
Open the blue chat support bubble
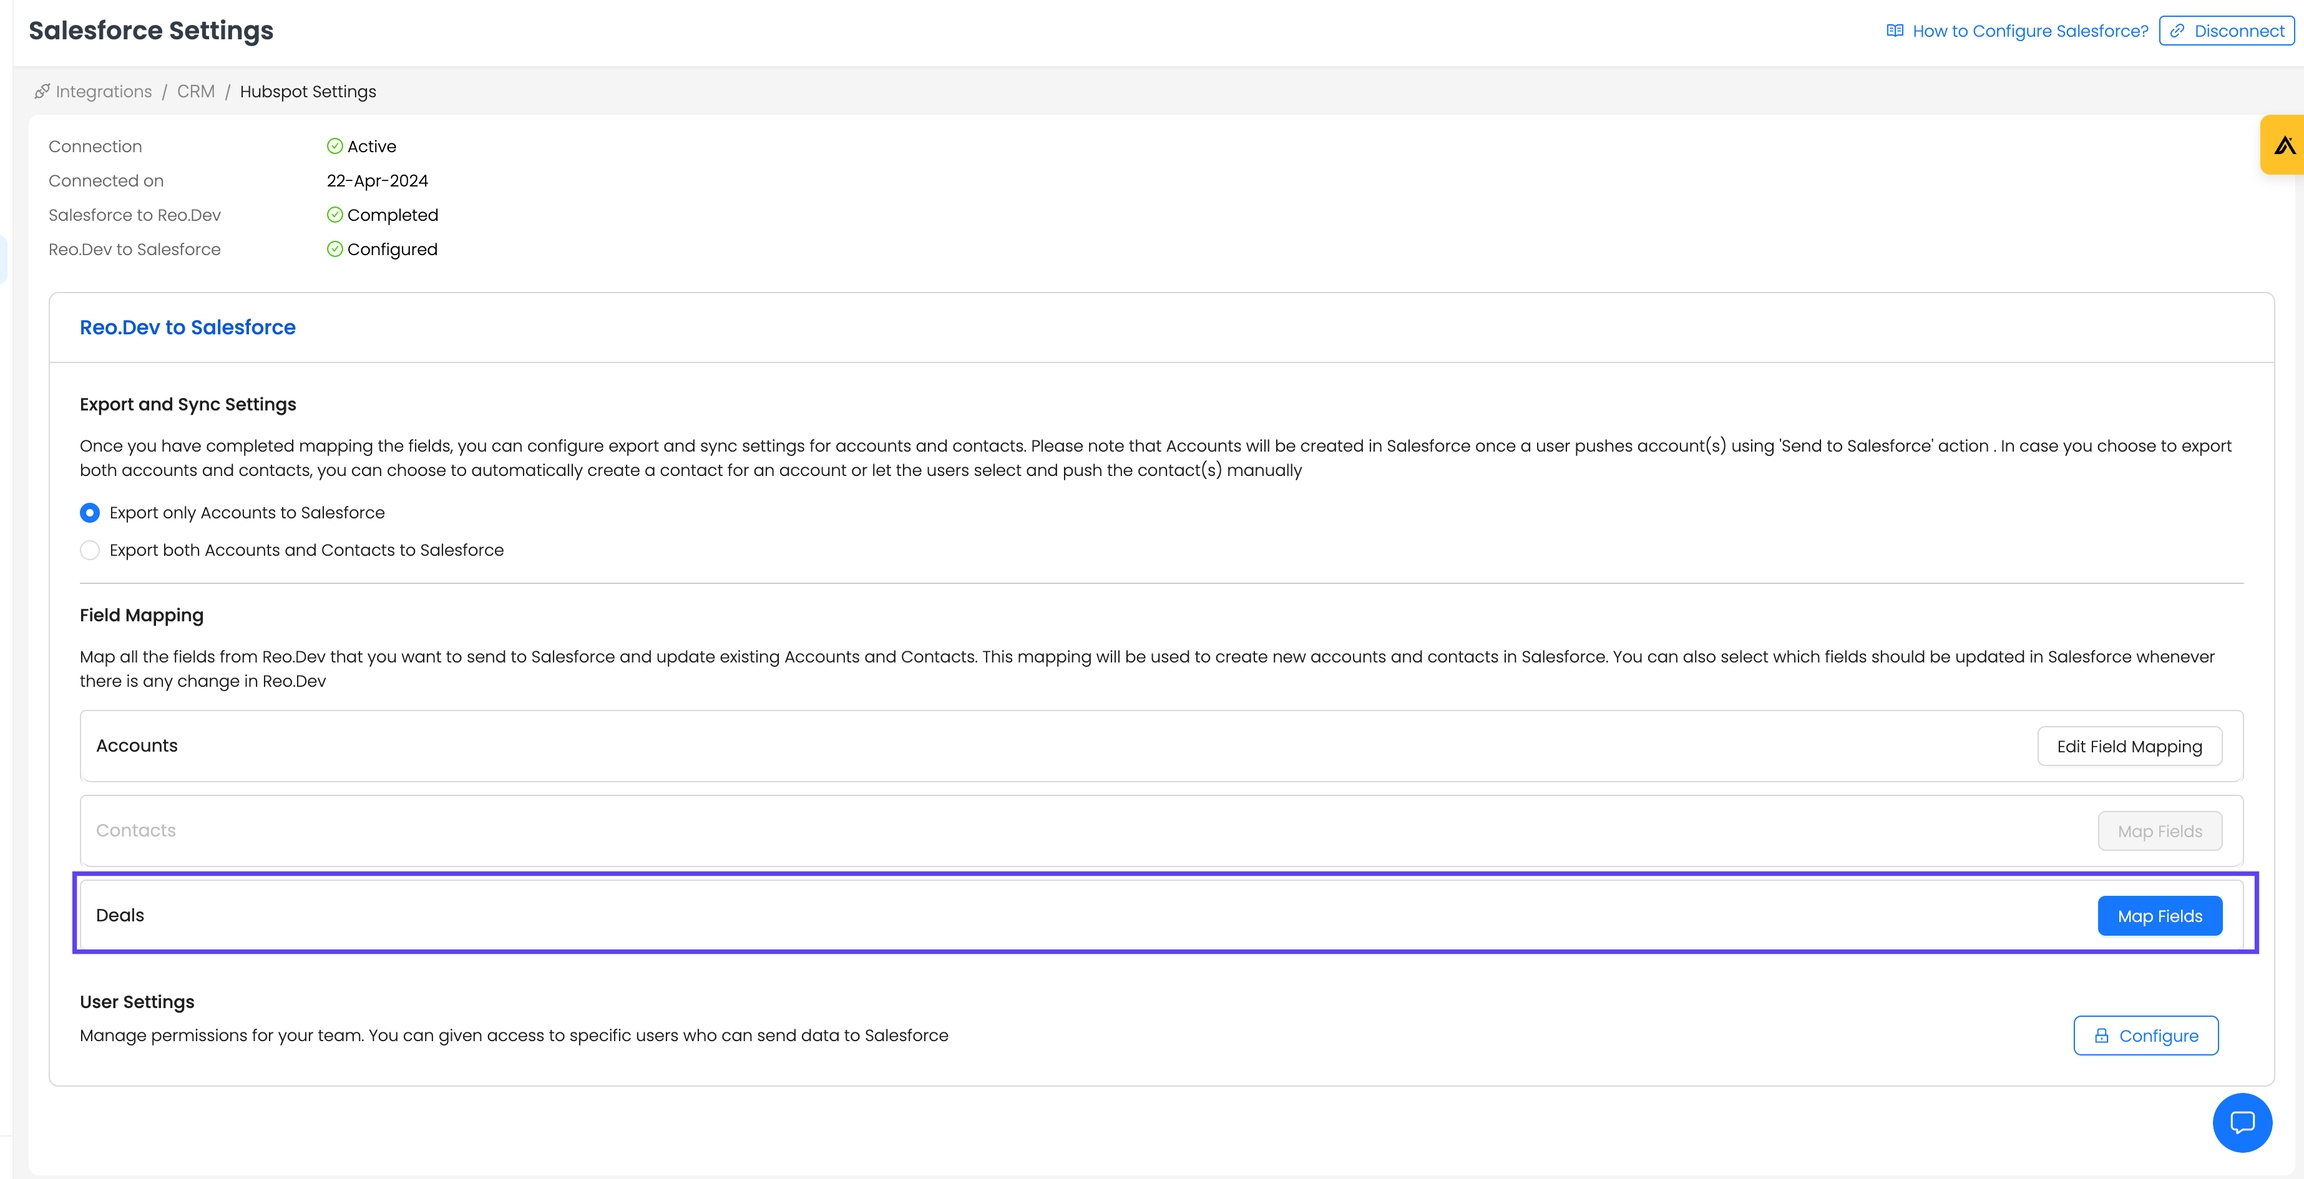(x=2241, y=1122)
